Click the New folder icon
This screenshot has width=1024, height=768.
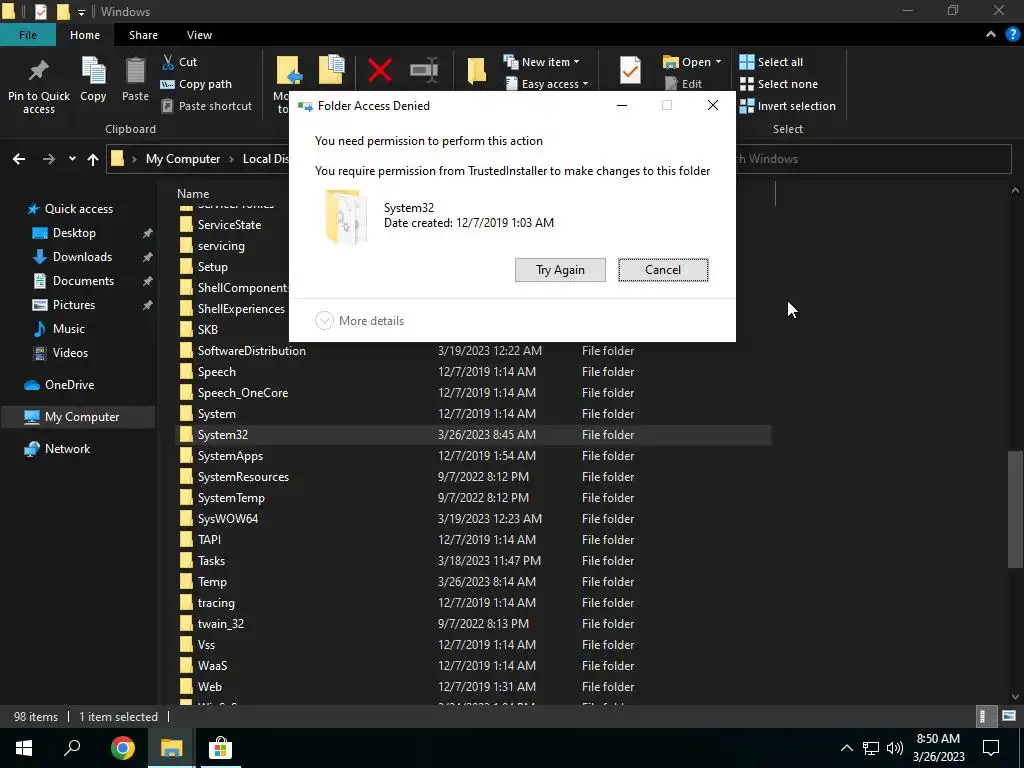click(x=477, y=71)
